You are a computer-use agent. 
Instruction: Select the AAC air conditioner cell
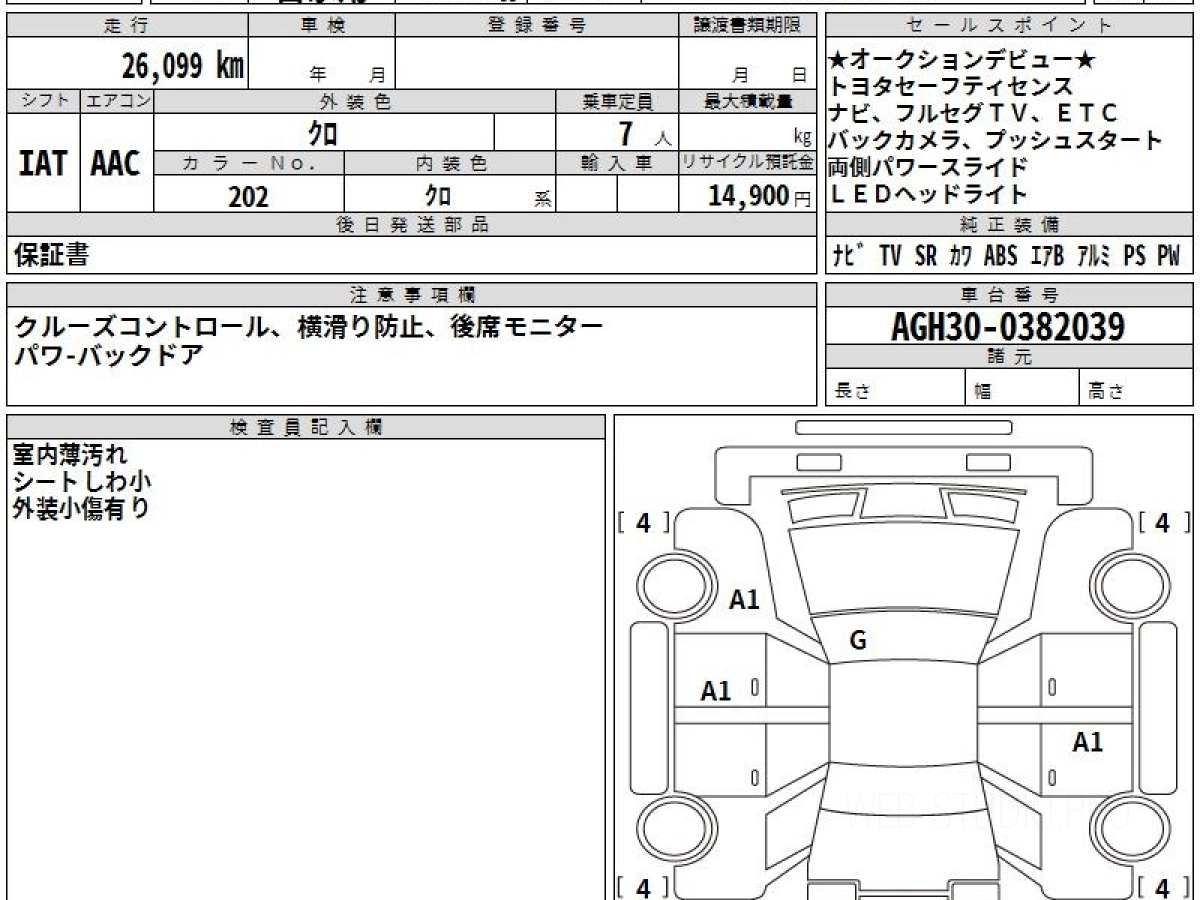[x=117, y=162]
